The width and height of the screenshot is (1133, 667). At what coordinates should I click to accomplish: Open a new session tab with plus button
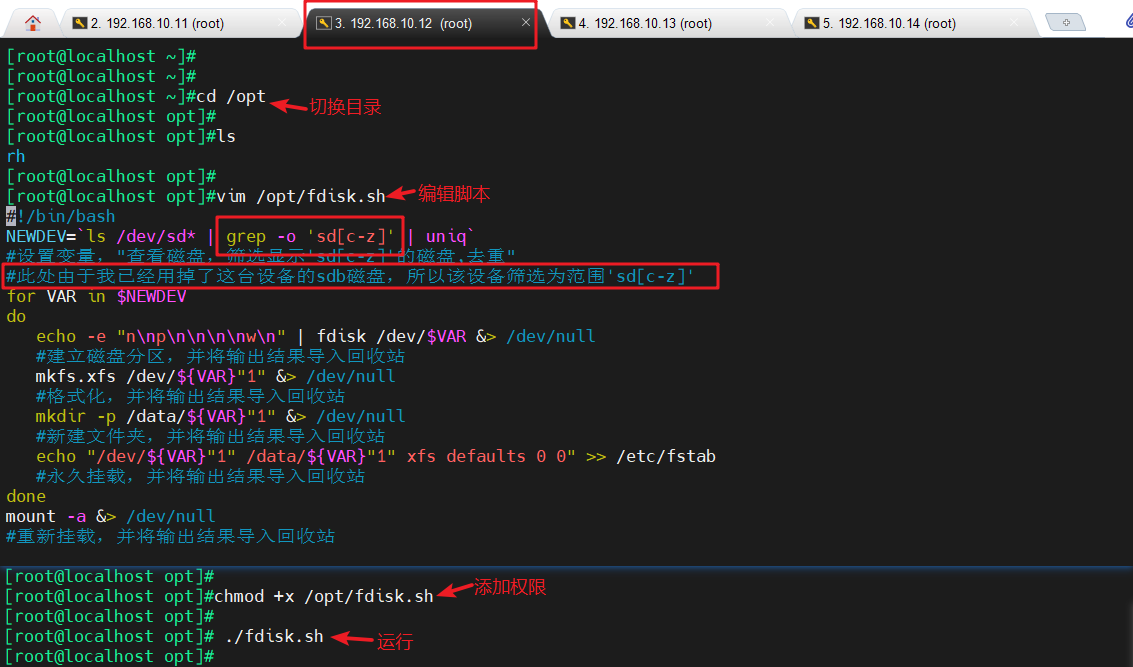pos(1066,22)
